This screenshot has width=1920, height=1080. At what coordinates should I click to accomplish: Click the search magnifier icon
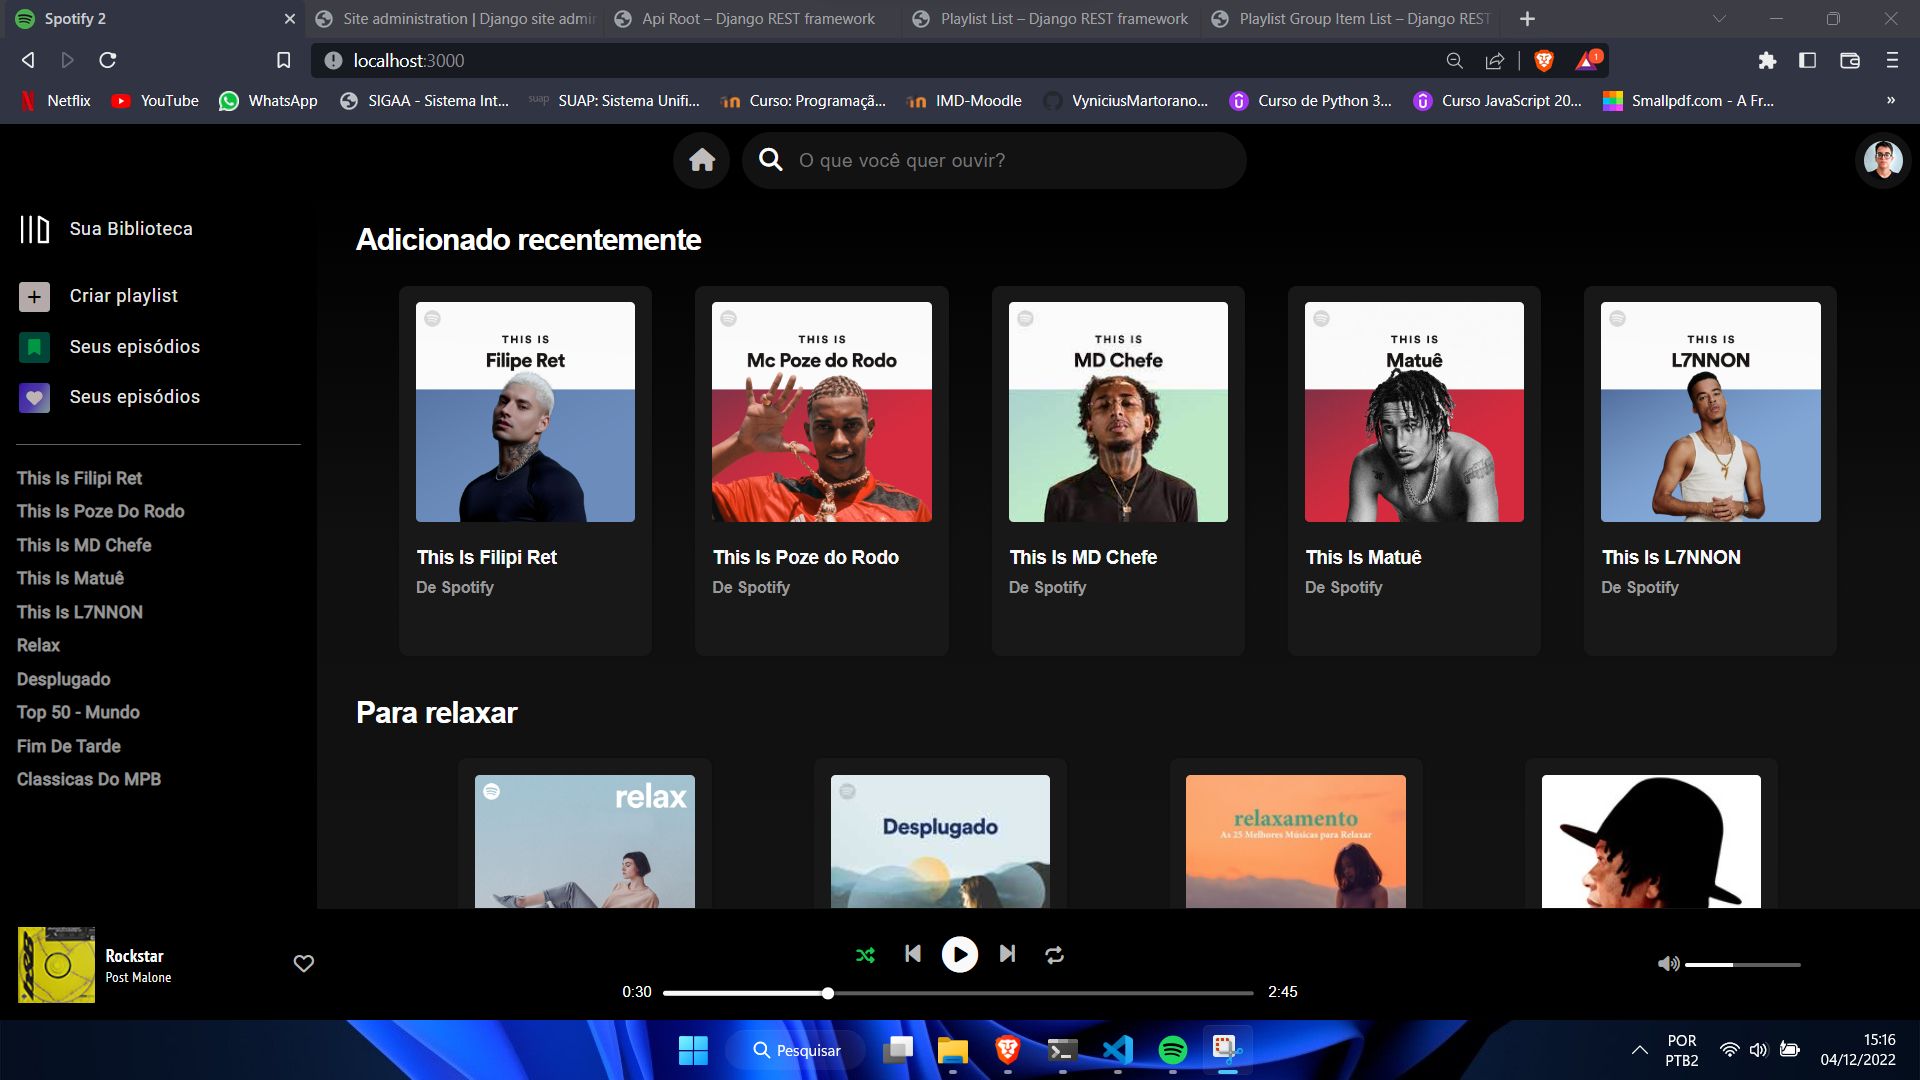pos(770,160)
